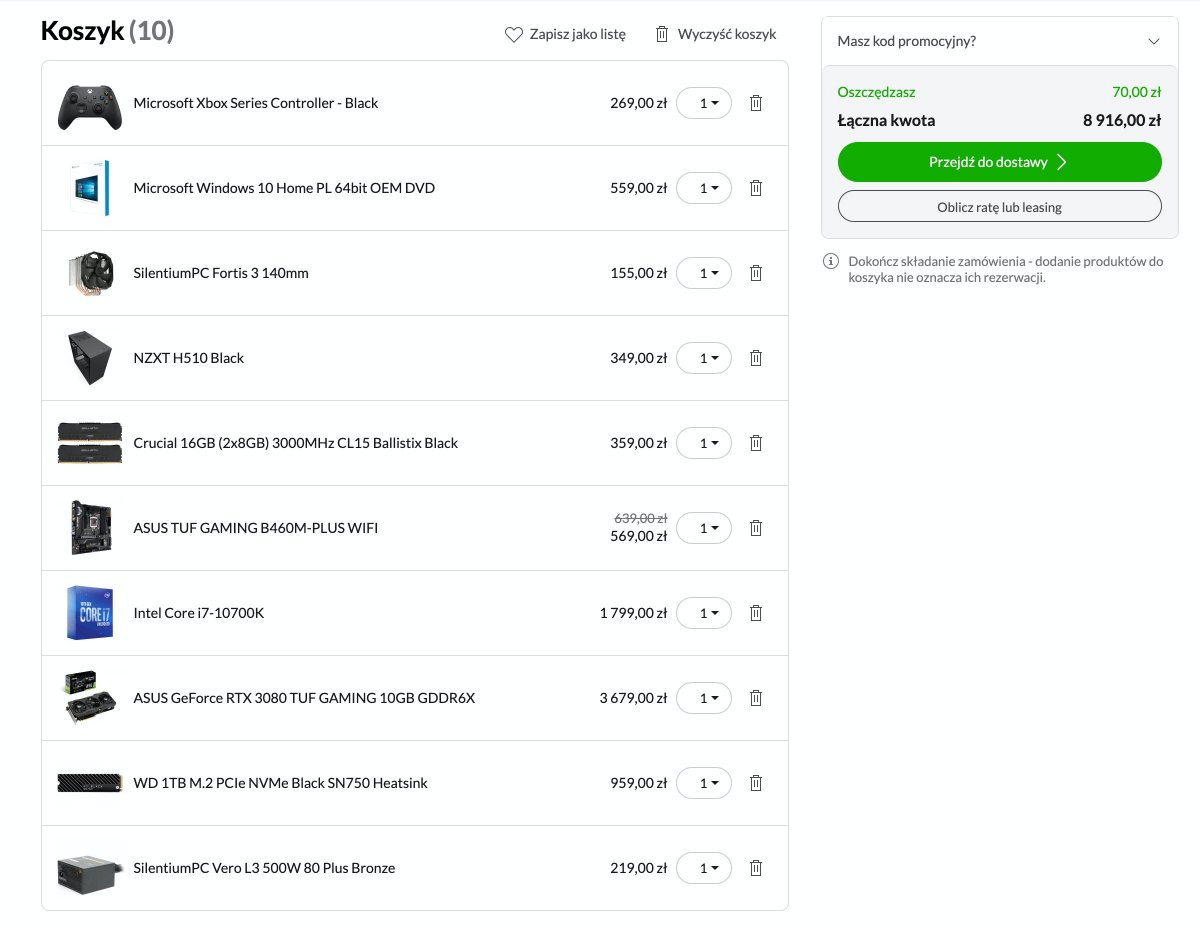The width and height of the screenshot is (1200, 930).
Task: Trash the Intel Core i7-10700K row
Action: click(756, 613)
